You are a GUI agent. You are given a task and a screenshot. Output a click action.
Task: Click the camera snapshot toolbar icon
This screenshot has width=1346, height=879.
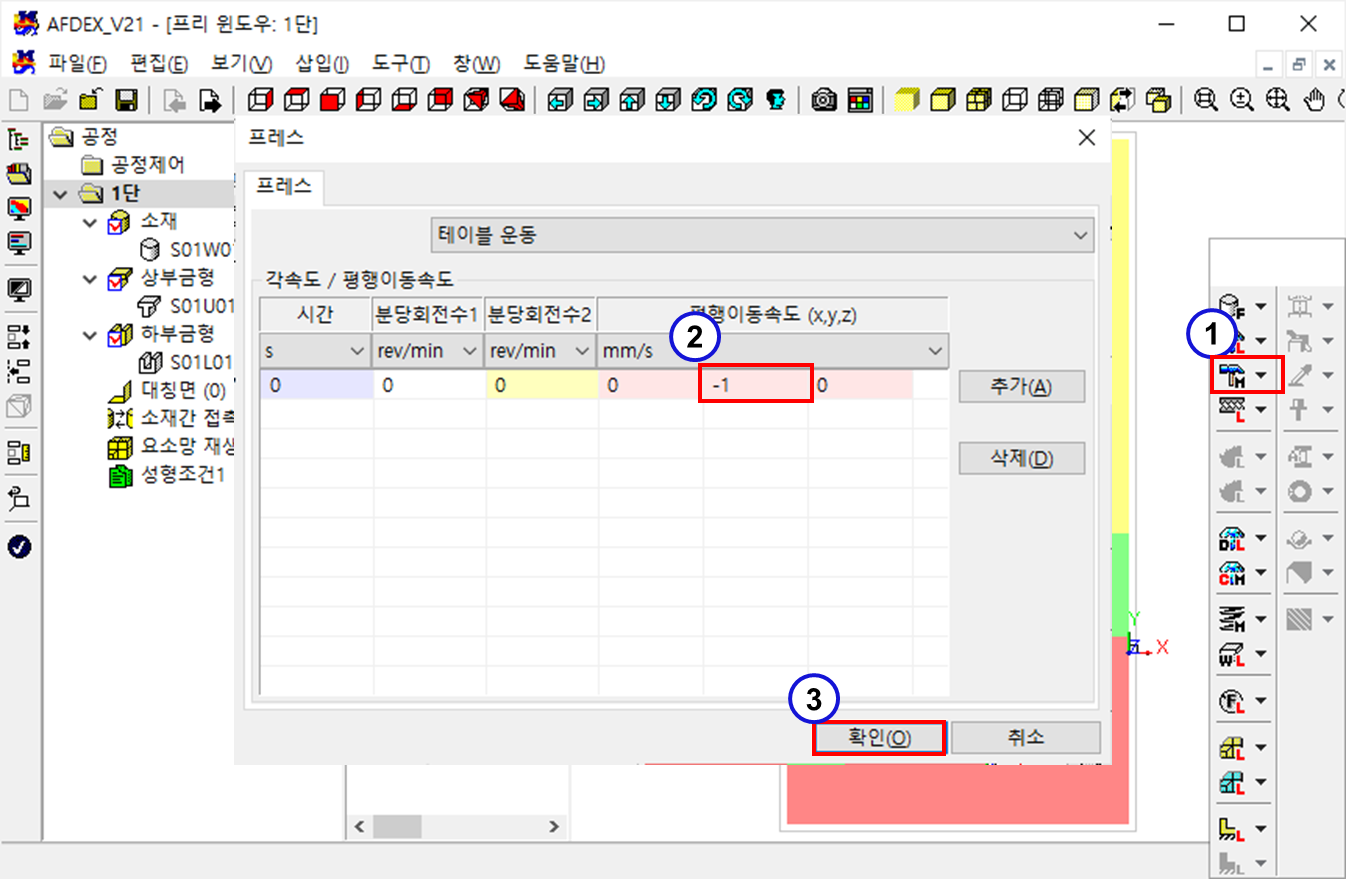pyautogui.click(x=824, y=100)
